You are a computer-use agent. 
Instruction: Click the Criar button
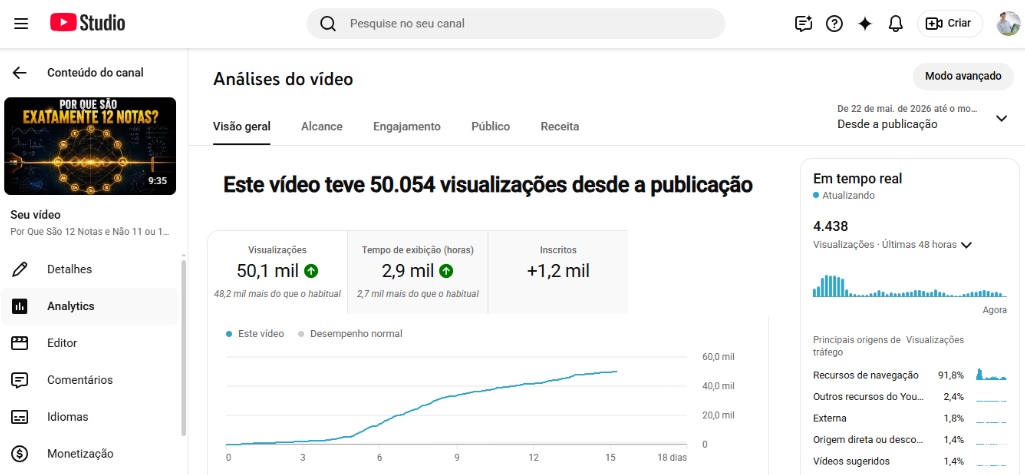(x=950, y=24)
